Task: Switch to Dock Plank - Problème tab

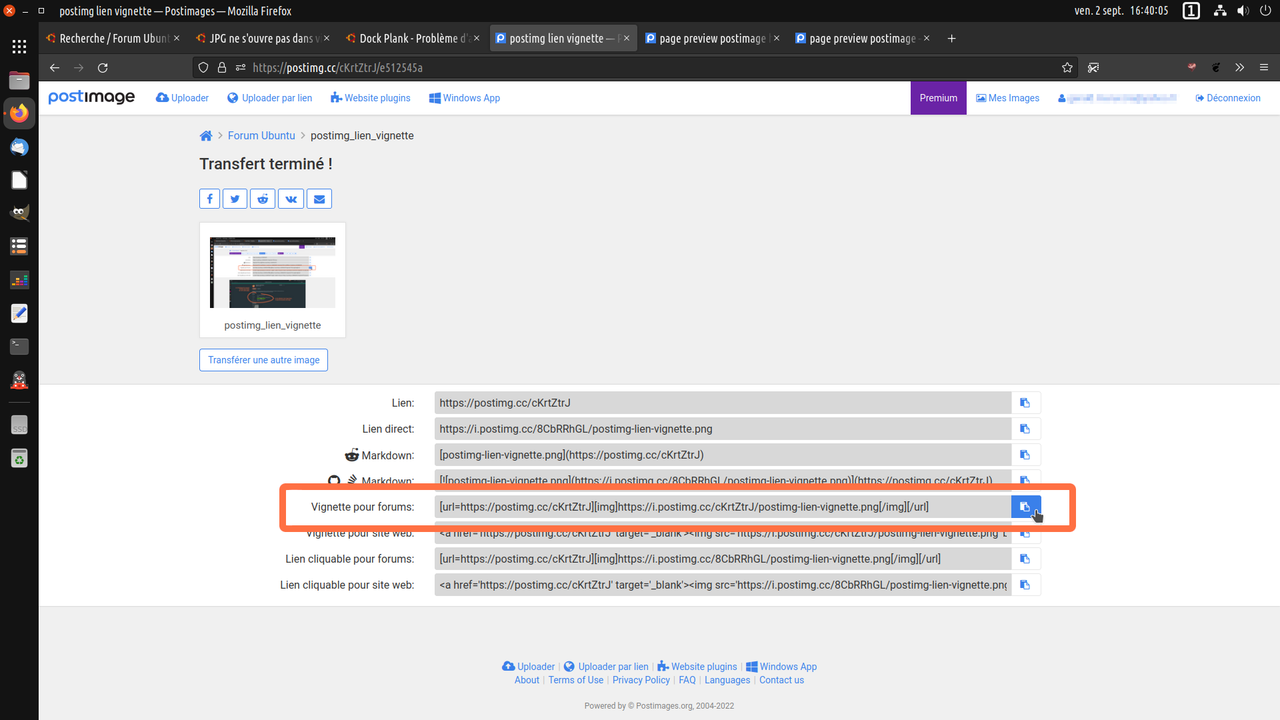Action: 413,39
